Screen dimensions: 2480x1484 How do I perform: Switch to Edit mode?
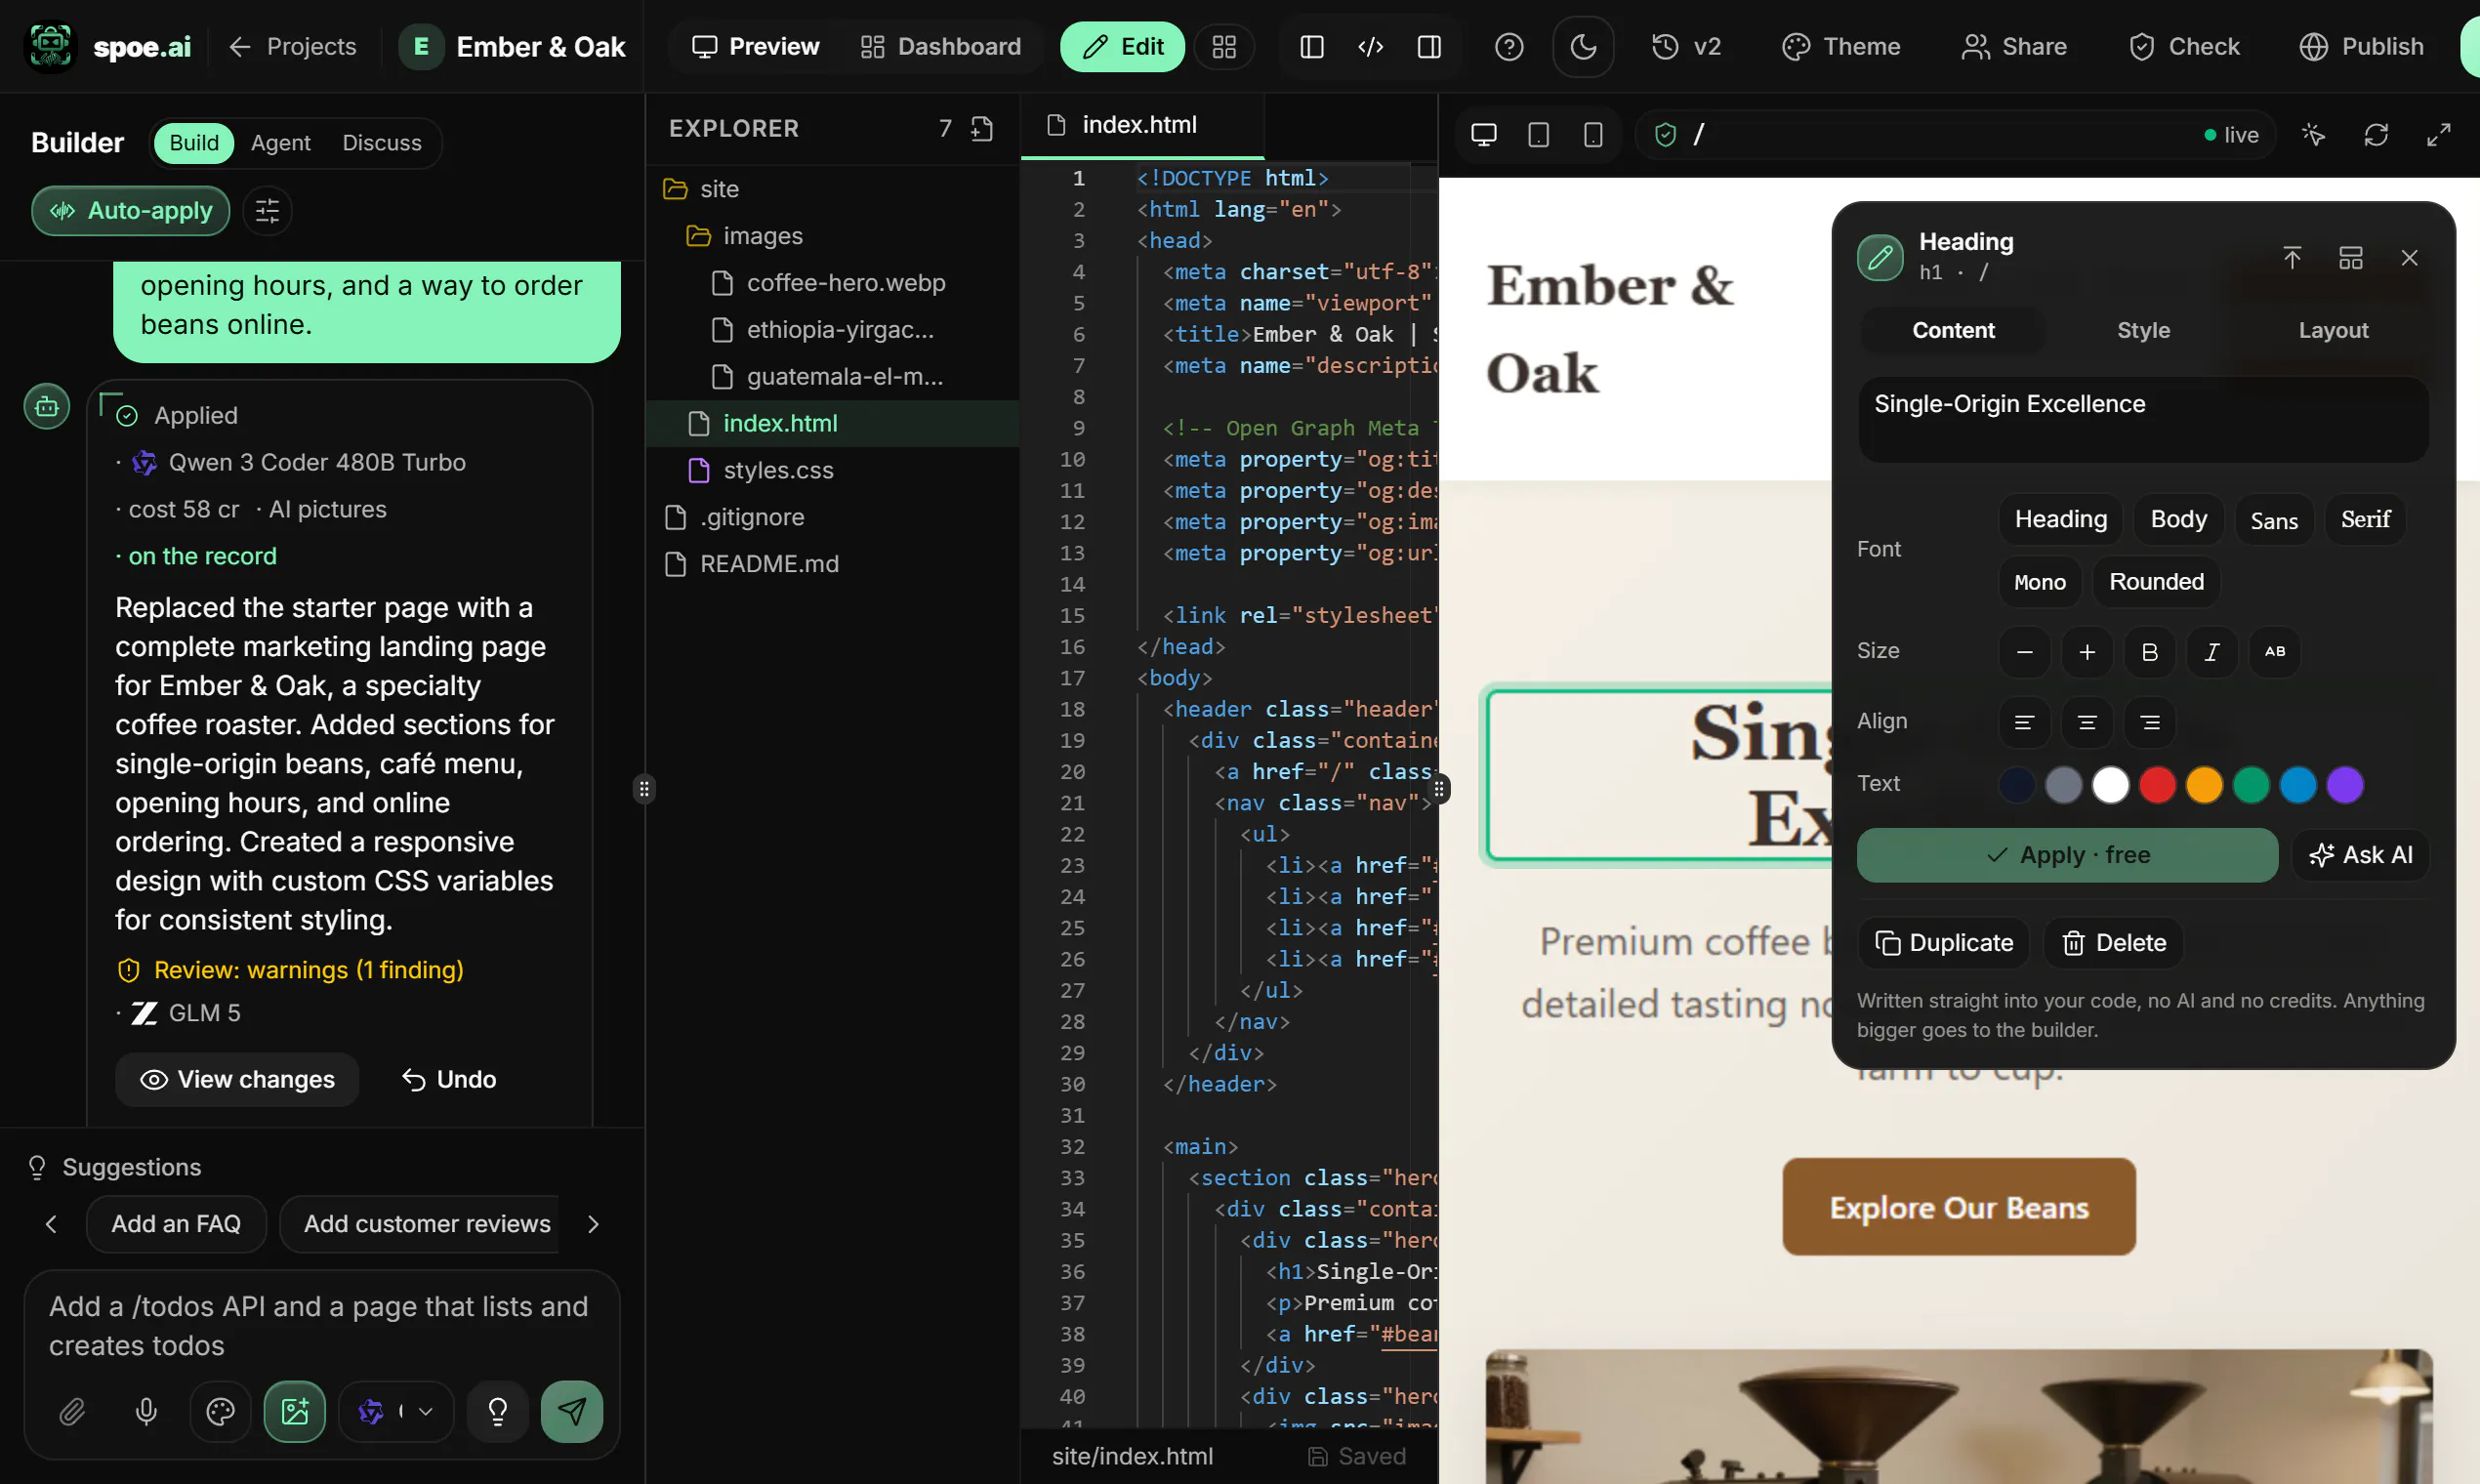point(1122,46)
